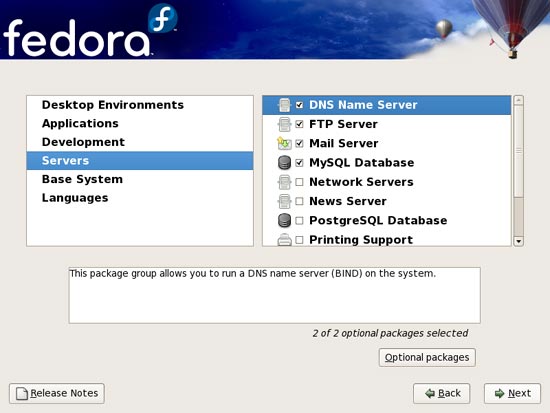Uncheck the FTP Server checkbox
Viewport: 550px width, 413px height.
pos(299,124)
